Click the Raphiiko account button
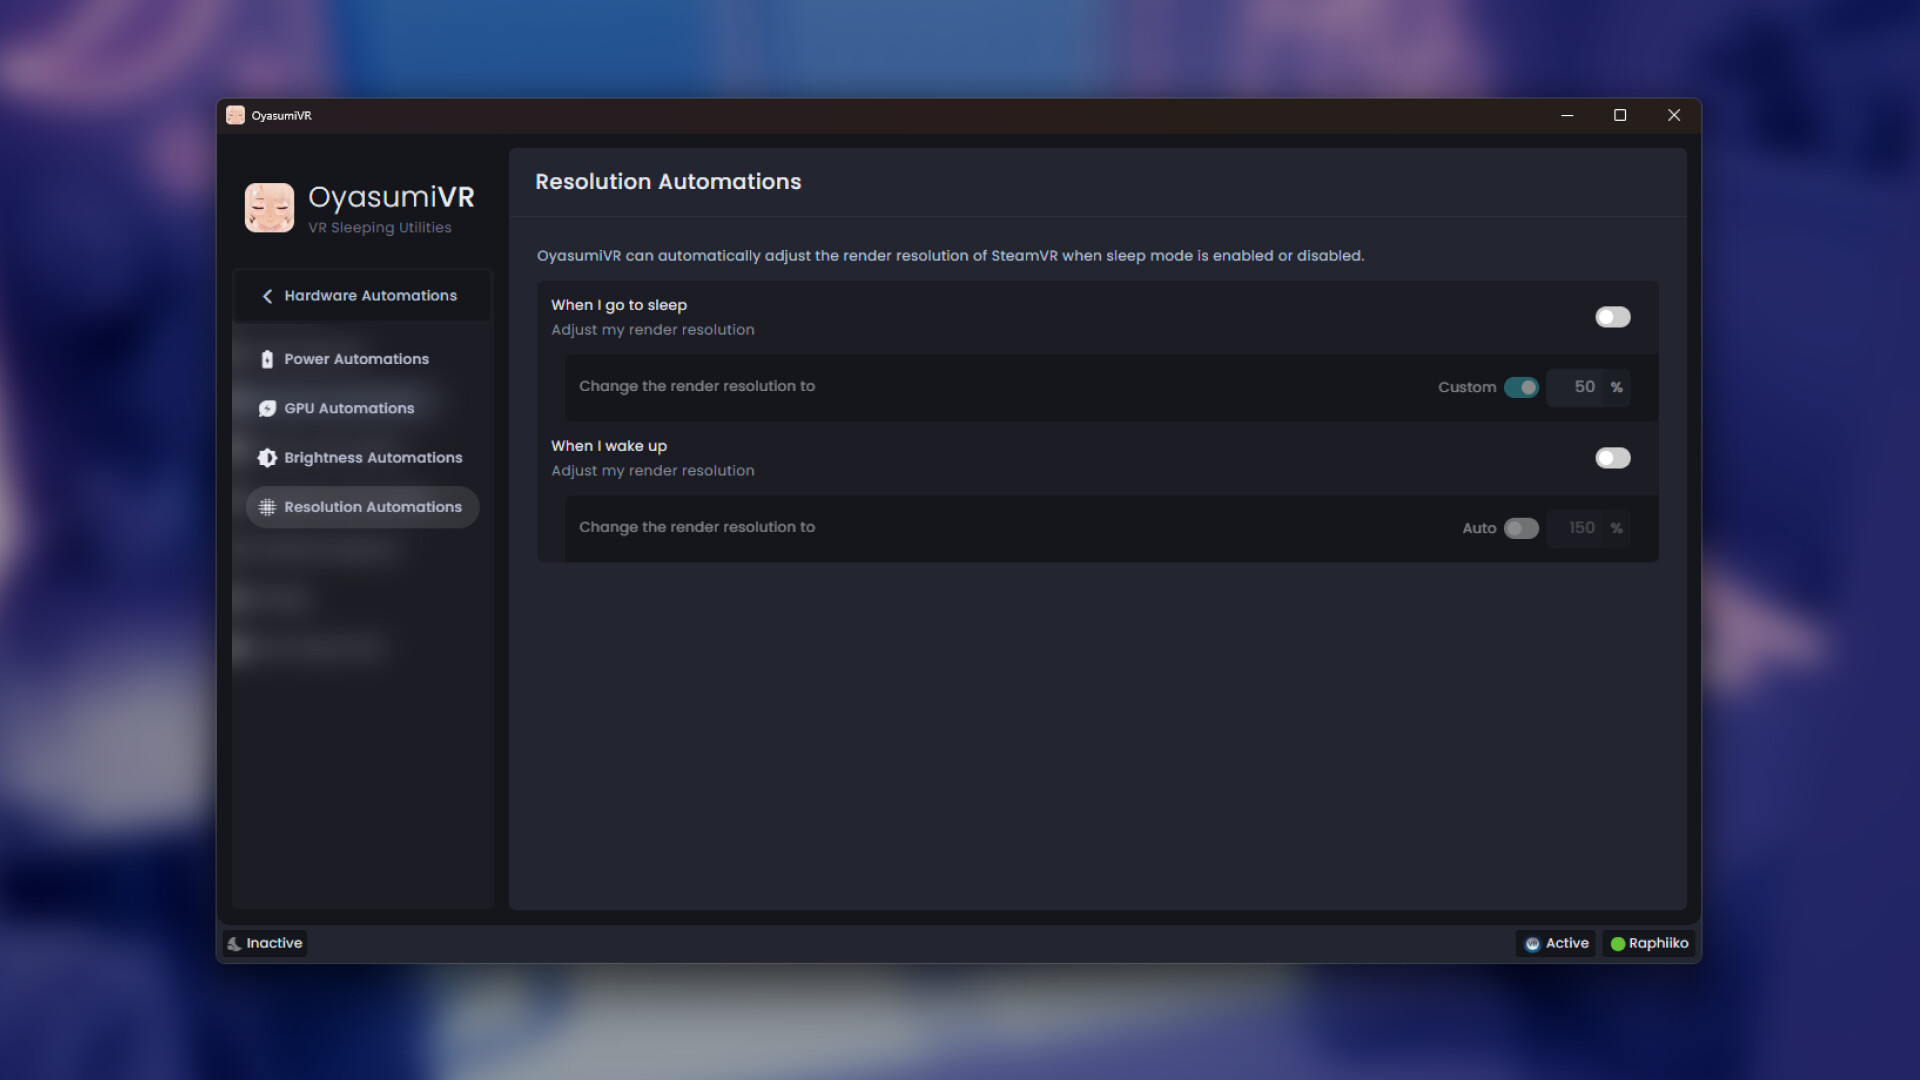This screenshot has width=1920, height=1080. [x=1649, y=943]
